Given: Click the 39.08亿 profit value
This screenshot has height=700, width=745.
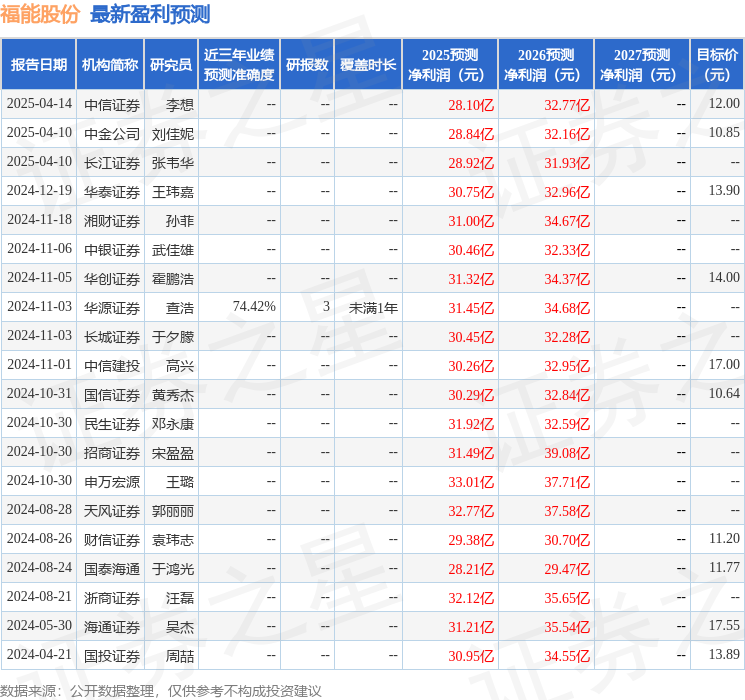Looking at the screenshot, I should coord(567,453).
